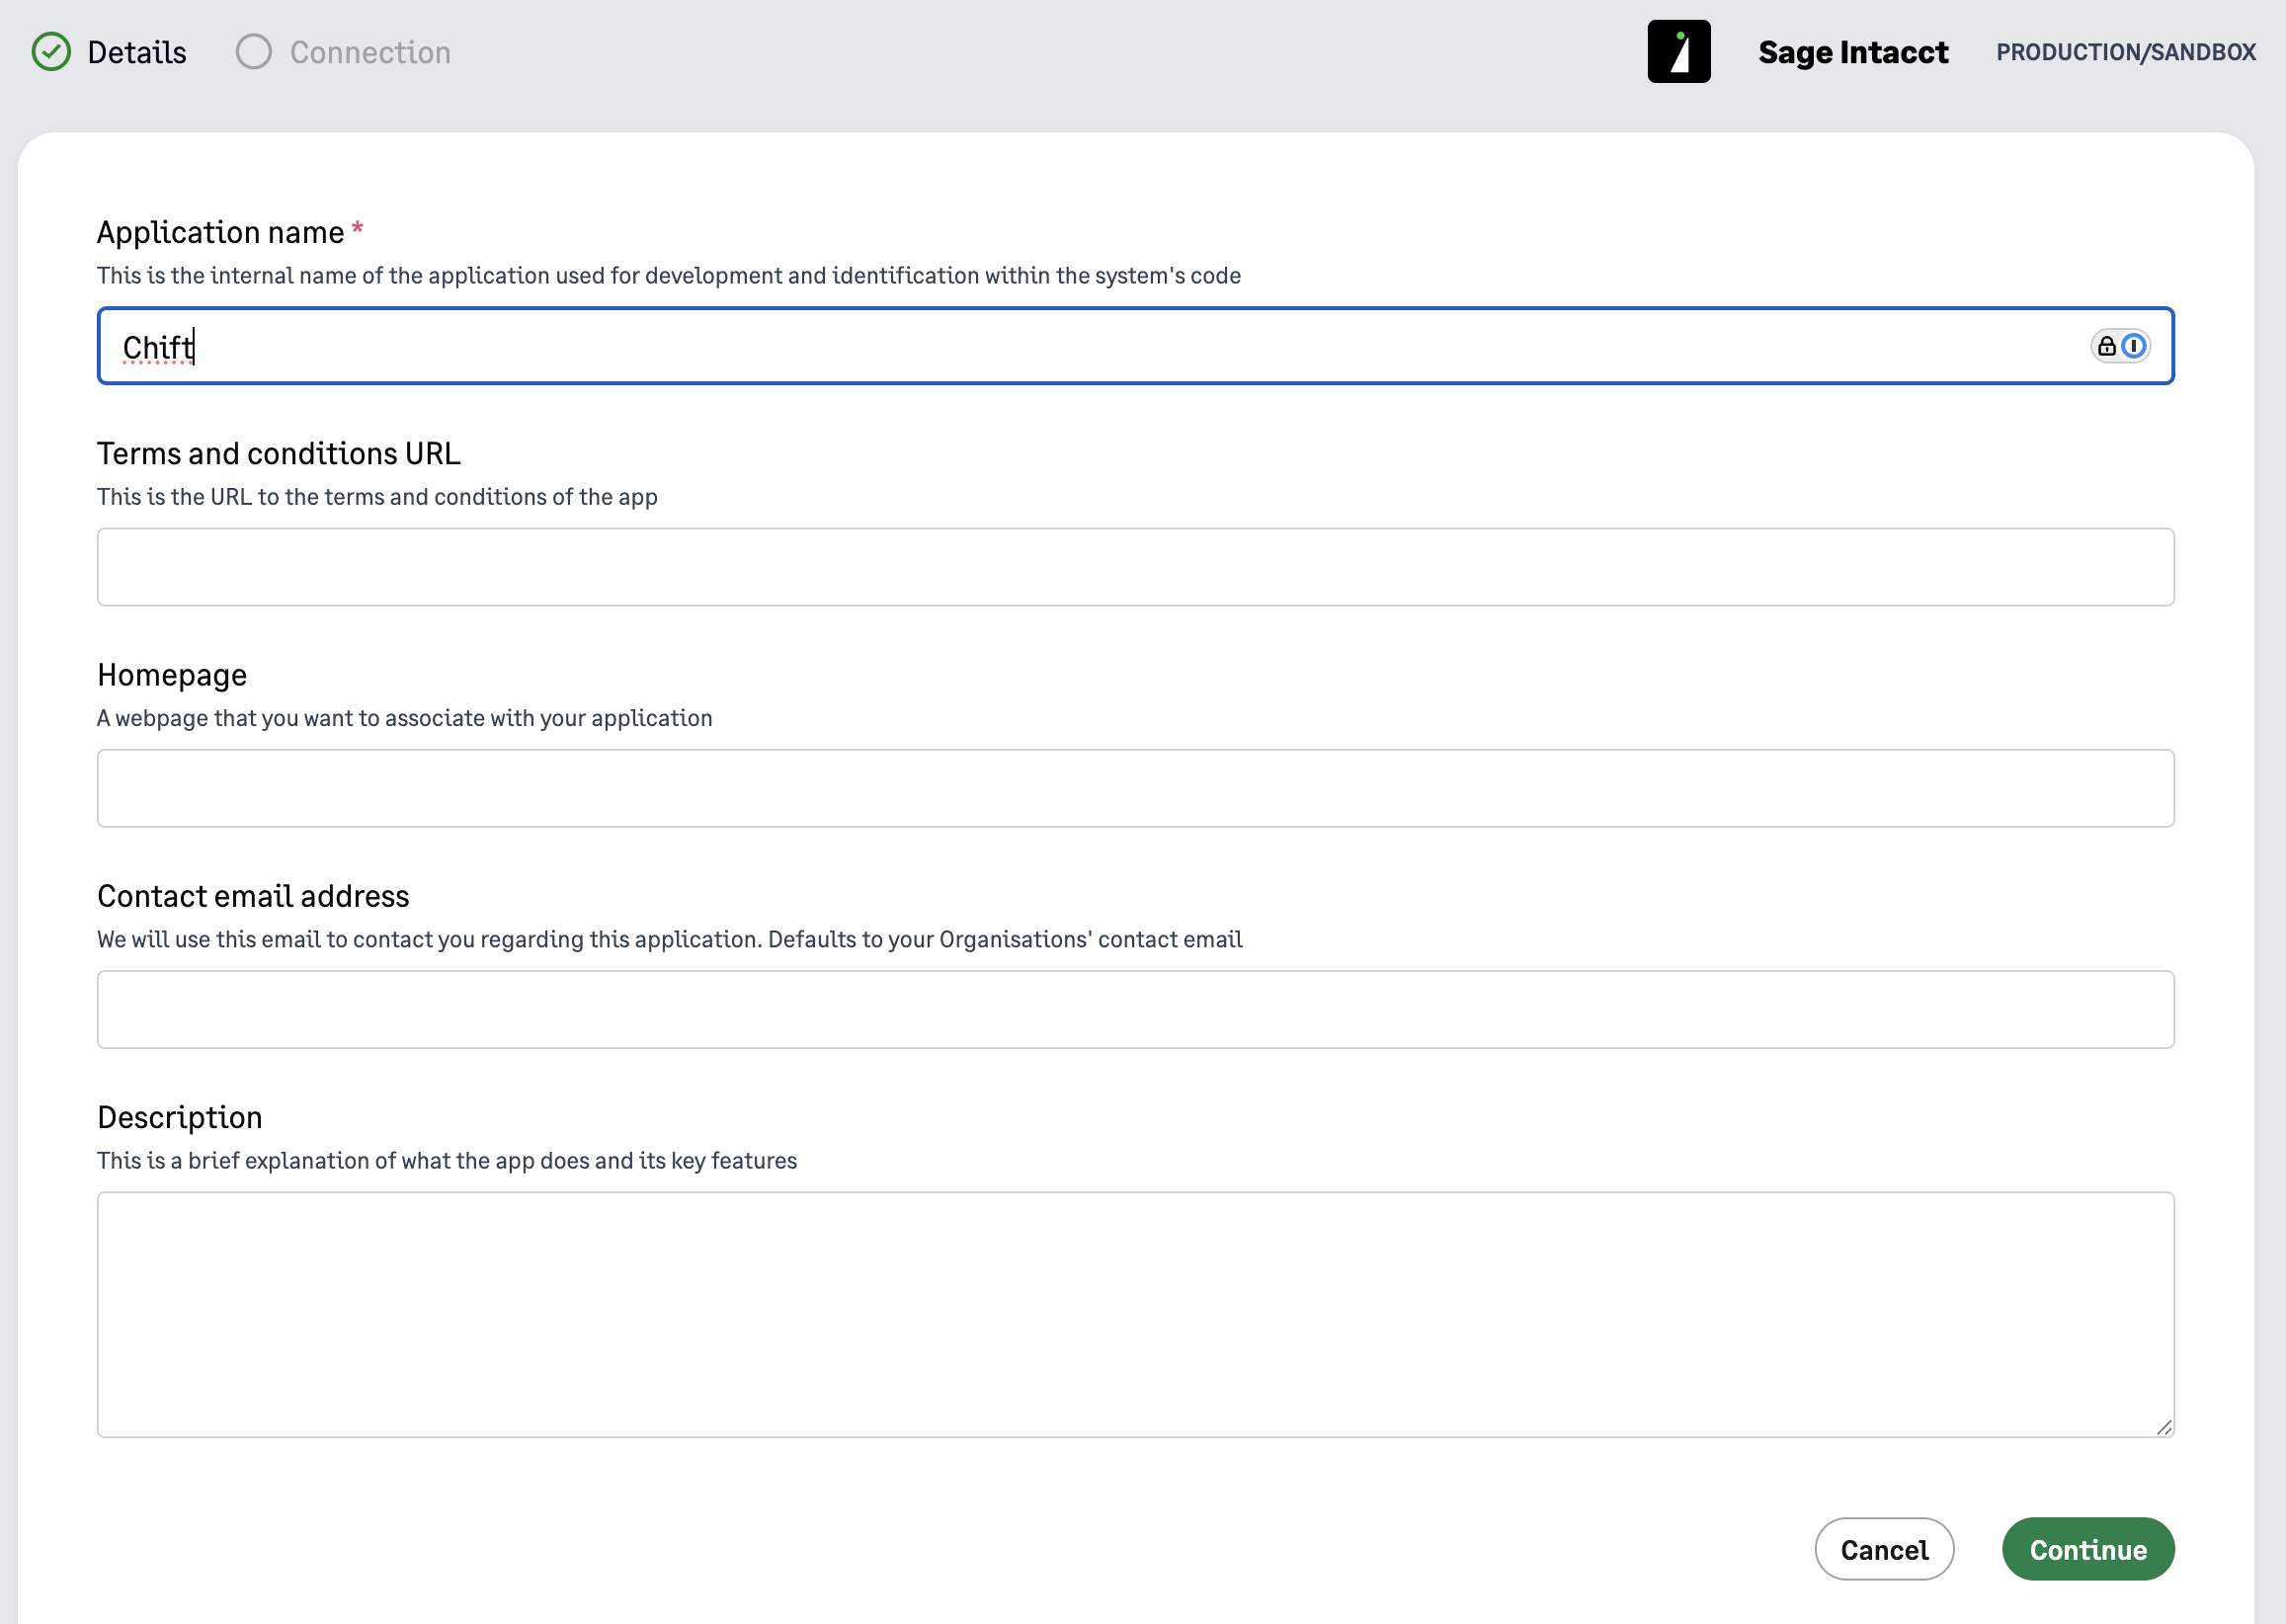Click the Contact email address label
This screenshot has width=2286, height=1624.
tap(253, 896)
